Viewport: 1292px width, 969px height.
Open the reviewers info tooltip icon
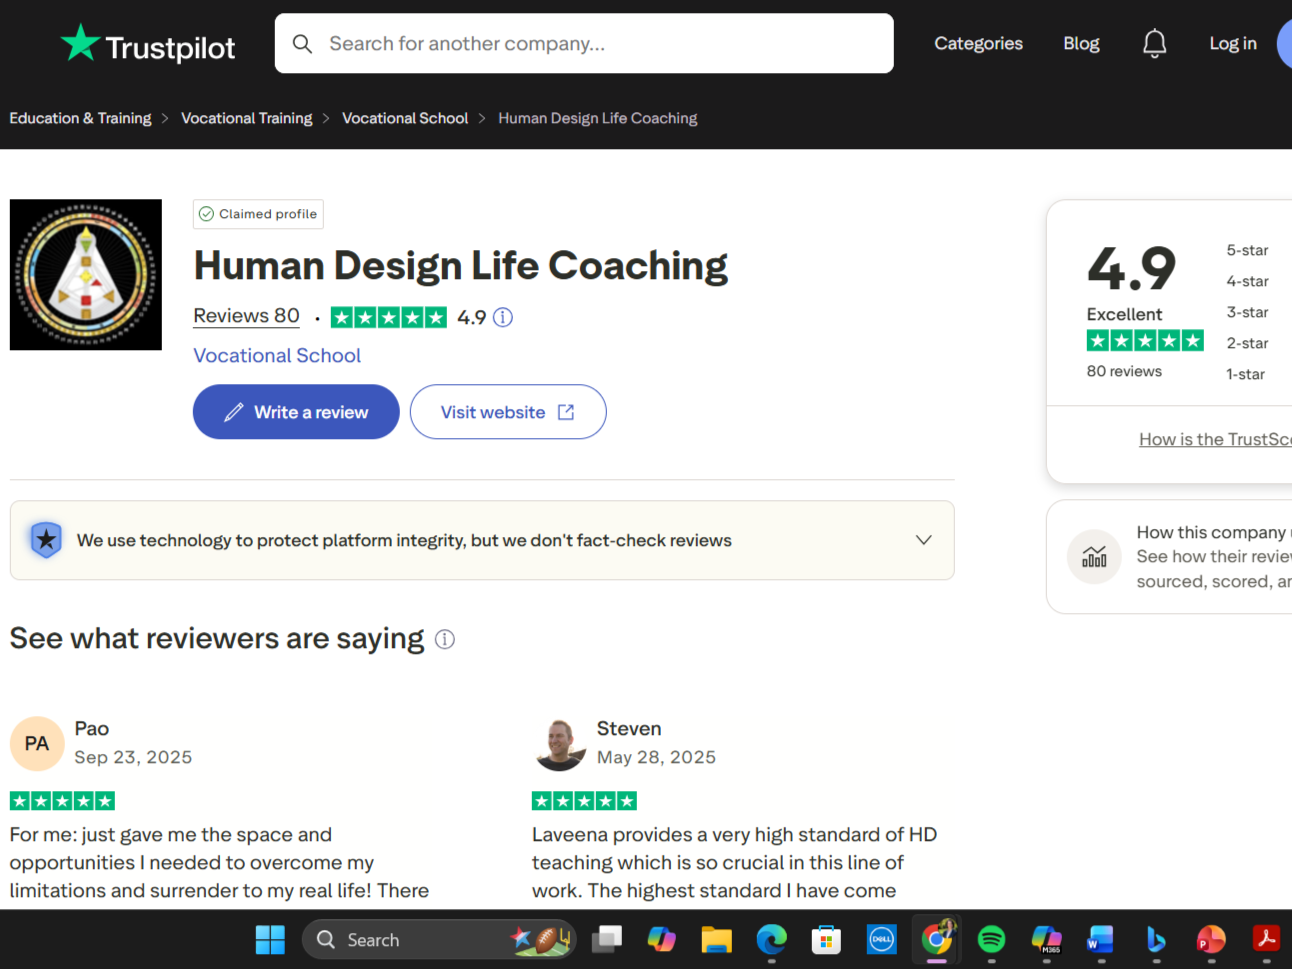[x=445, y=638]
